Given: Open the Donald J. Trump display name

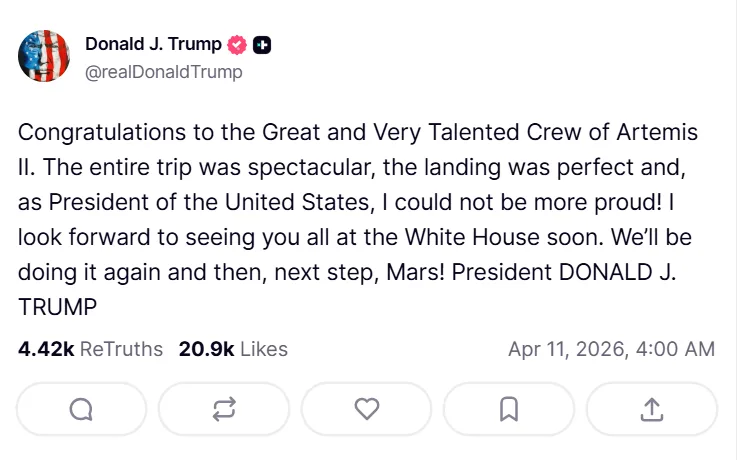Looking at the screenshot, I should pos(153,44).
